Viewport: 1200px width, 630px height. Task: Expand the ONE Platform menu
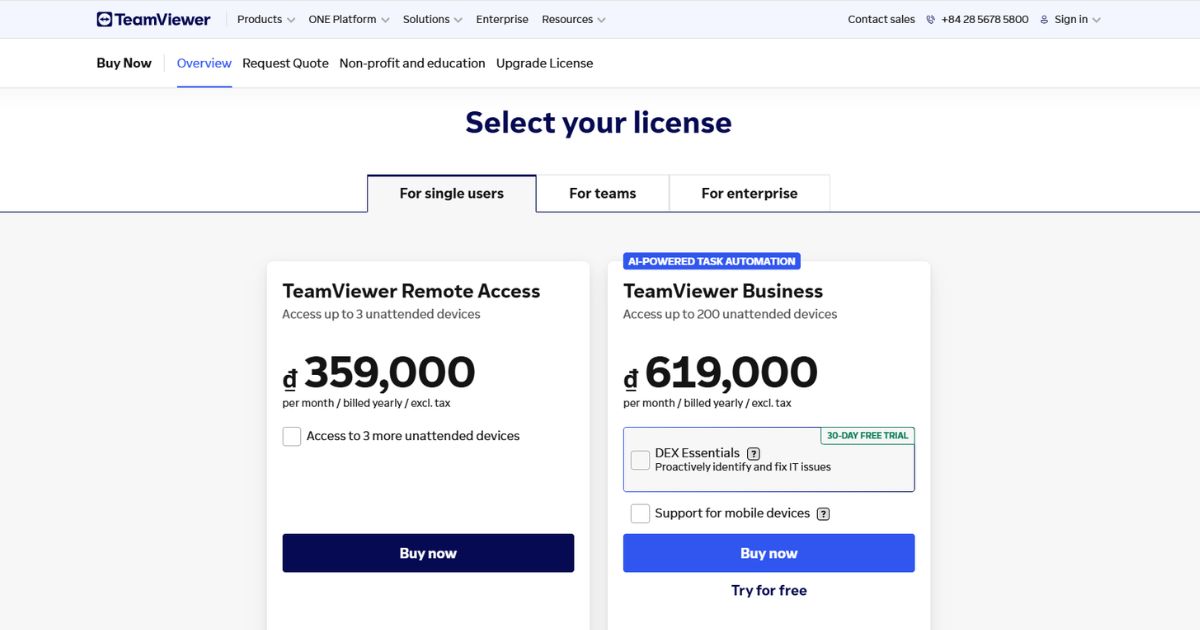349,19
